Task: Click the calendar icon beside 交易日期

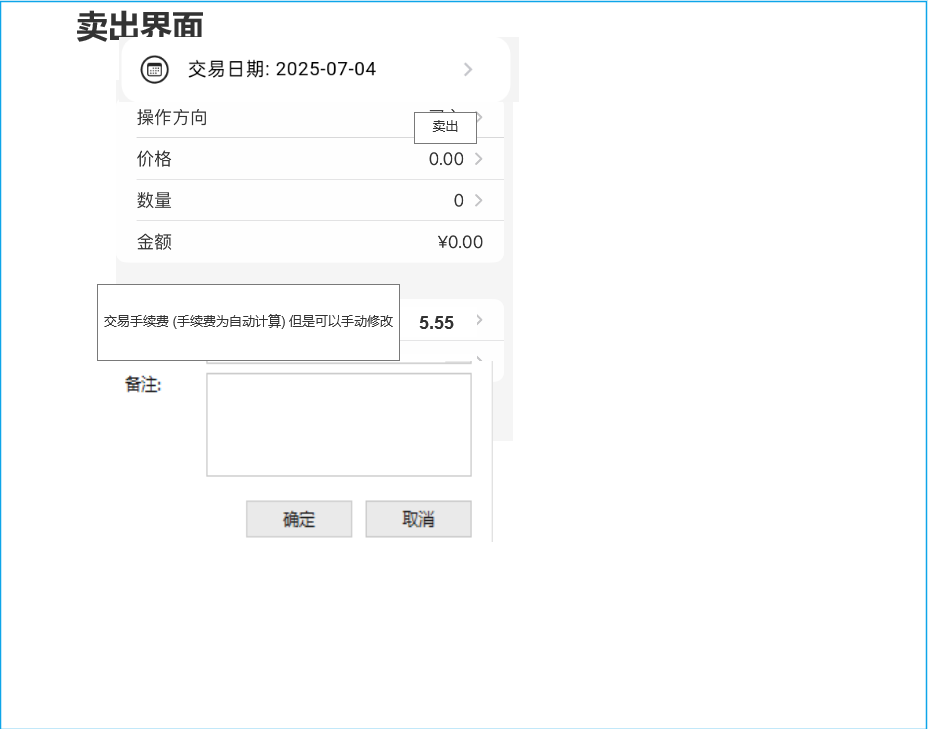Action: click(154, 69)
